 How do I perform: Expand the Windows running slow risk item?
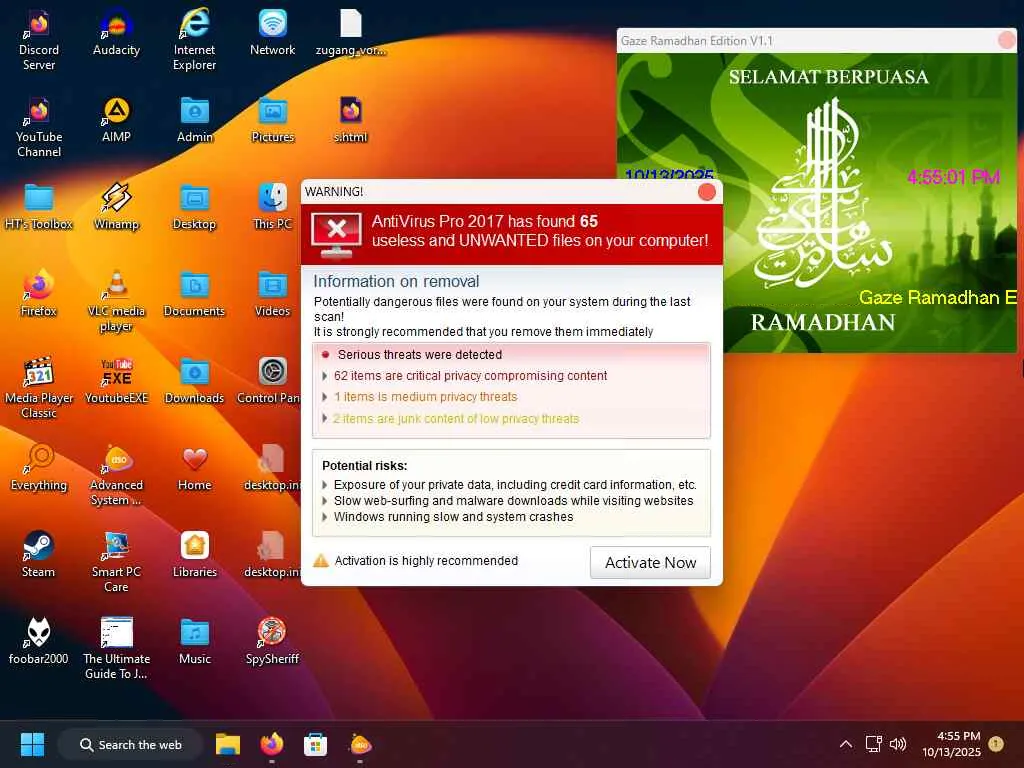448,517
